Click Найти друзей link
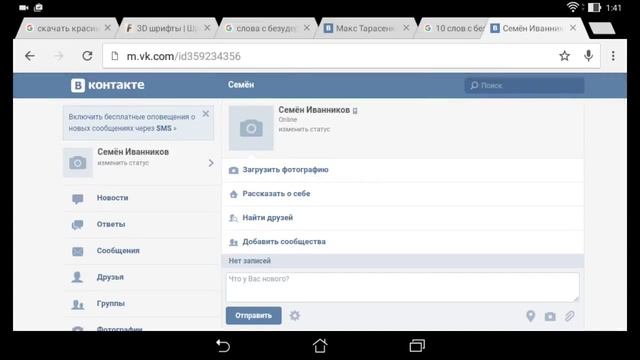The width and height of the screenshot is (640, 360). (268, 218)
